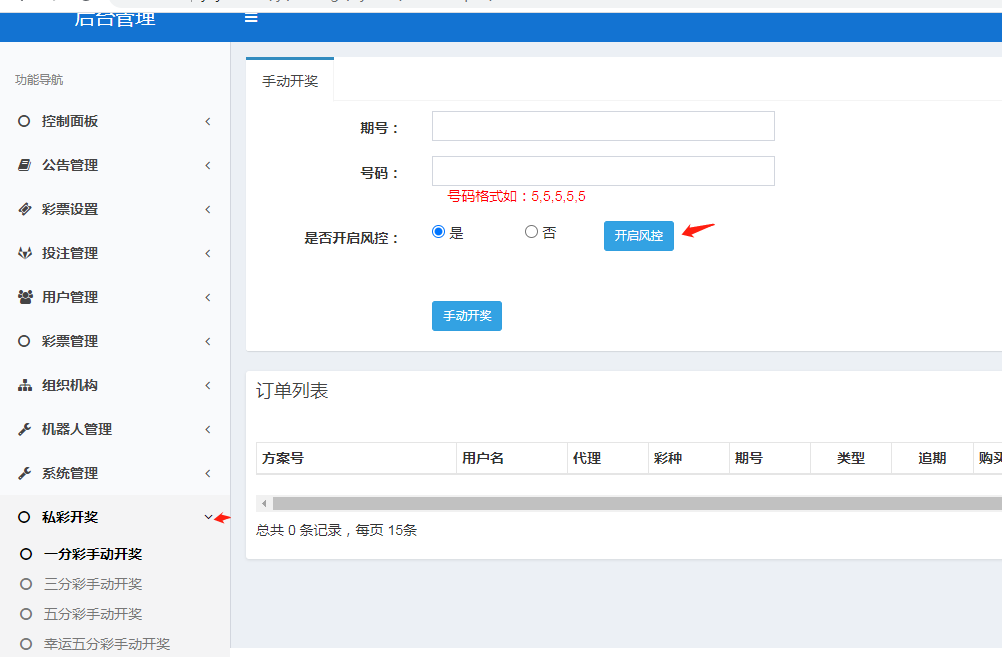This screenshot has width=1002, height=657.
Task: Open the hamburger menu in the top bar
Action: tap(250, 17)
